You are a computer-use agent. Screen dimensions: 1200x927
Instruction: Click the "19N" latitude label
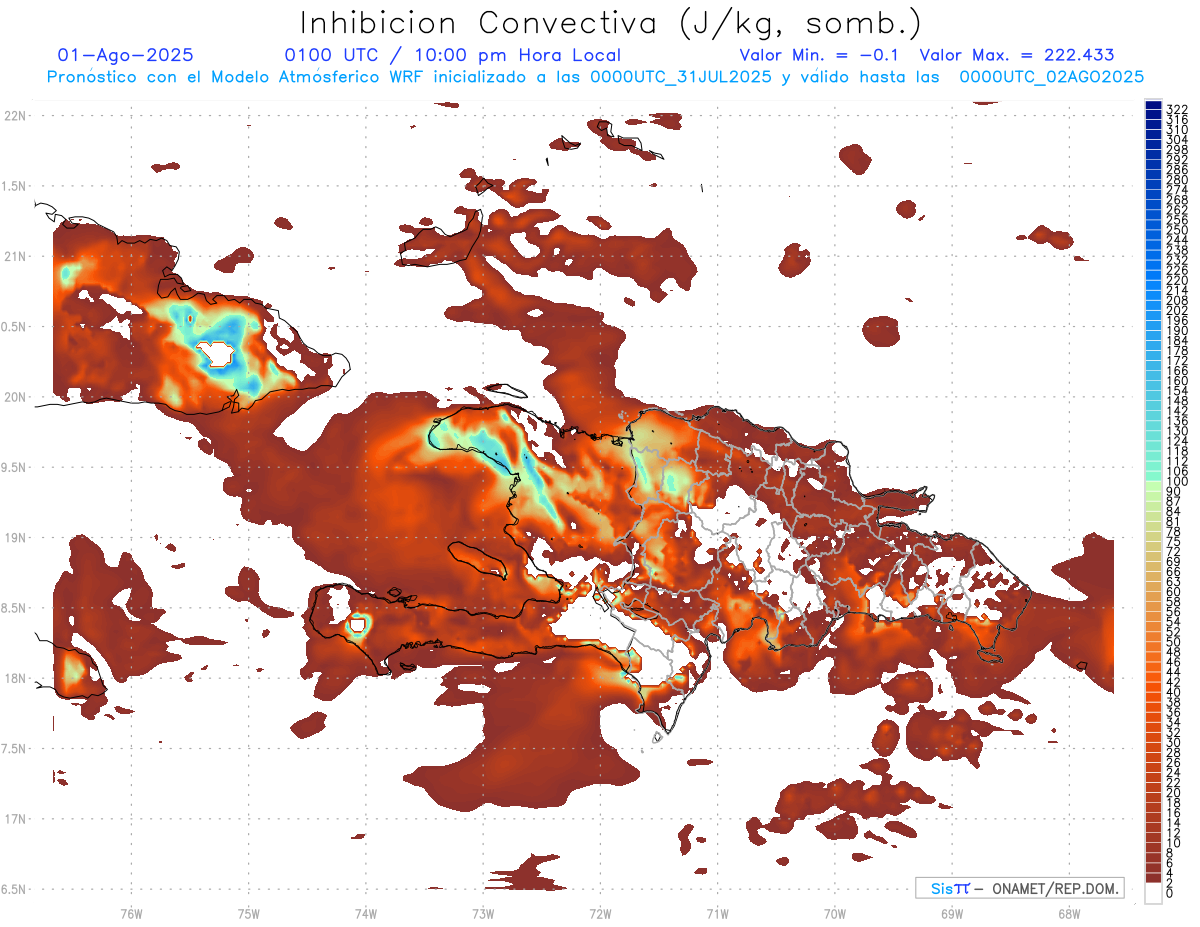[15, 537]
